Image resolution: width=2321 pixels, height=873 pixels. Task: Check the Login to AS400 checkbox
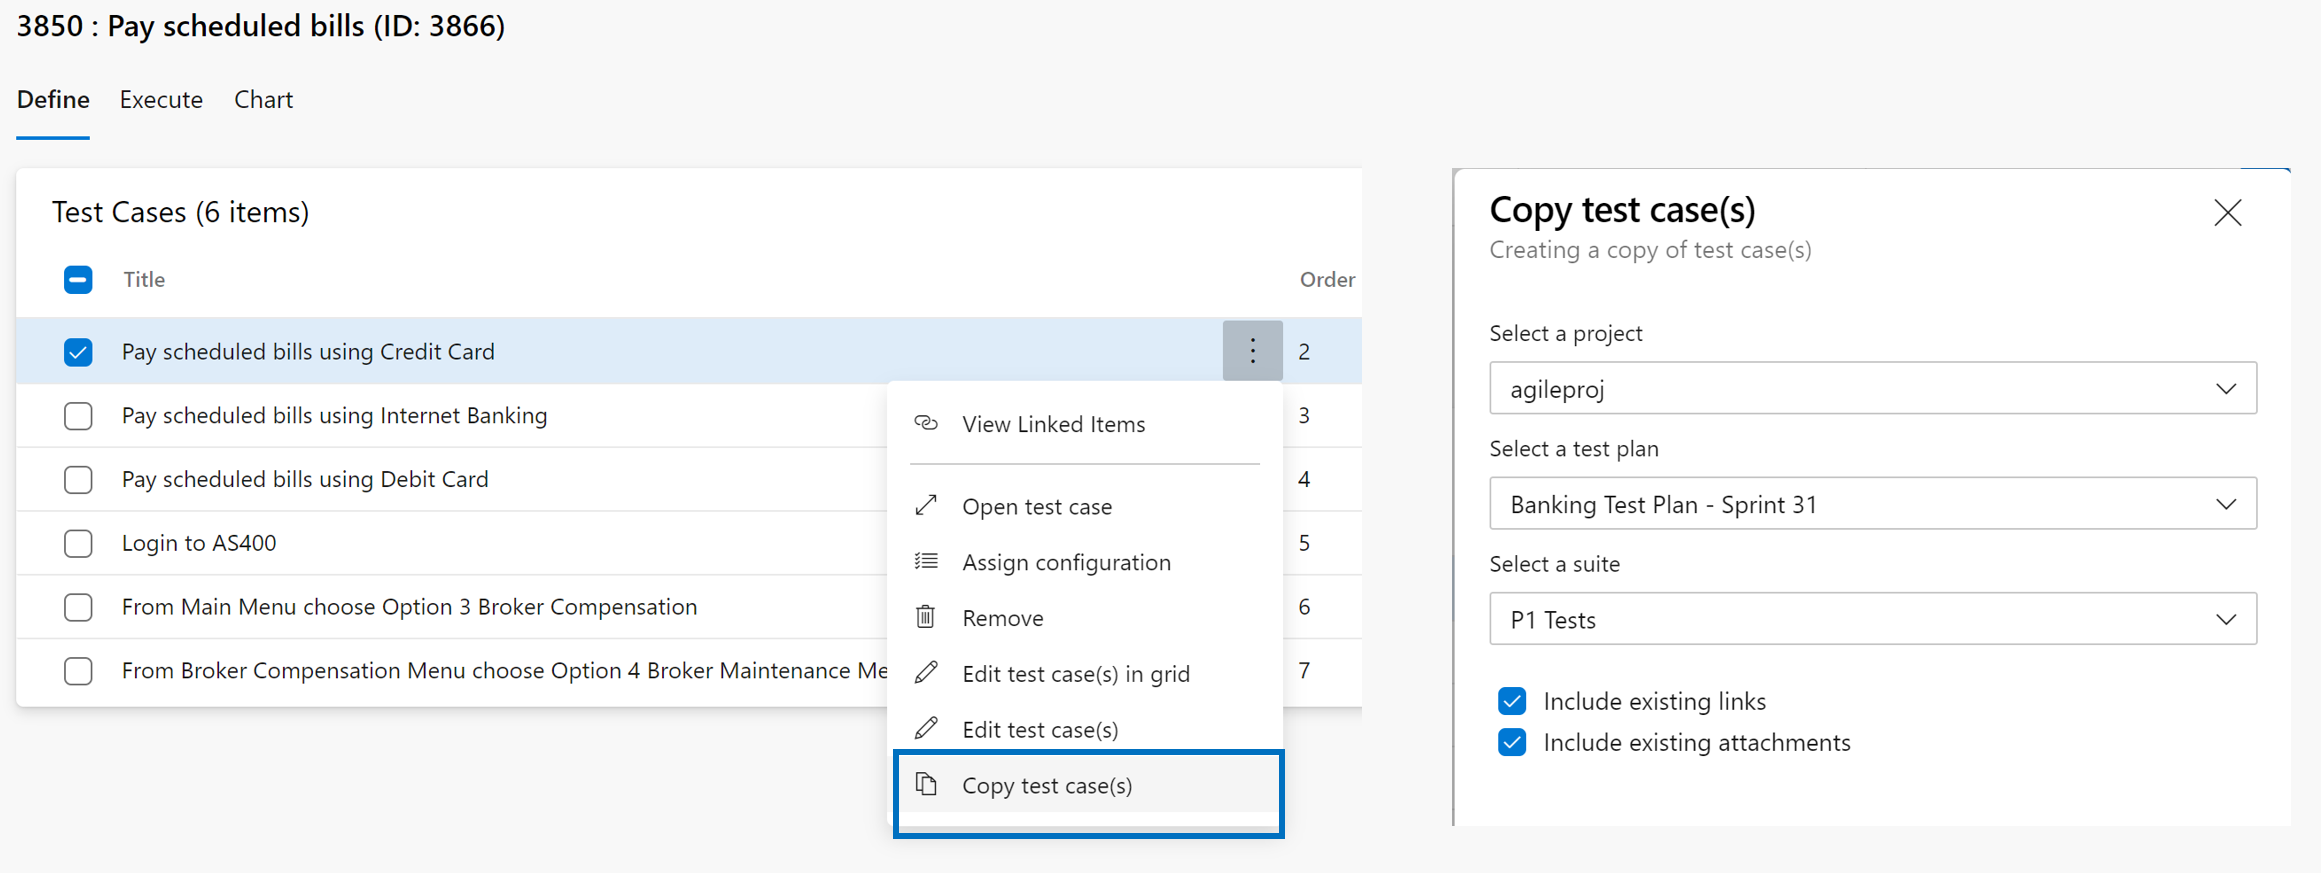pos(78,543)
